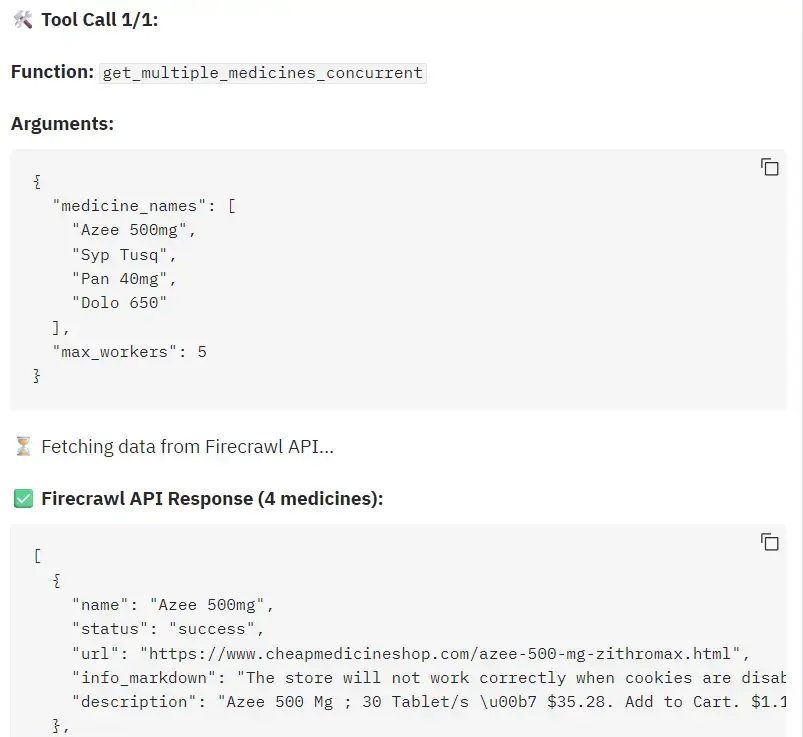Viewport: 803px width, 737px height.
Task: Copy the Firecrawl API Response block
Action: pos(769,541)
